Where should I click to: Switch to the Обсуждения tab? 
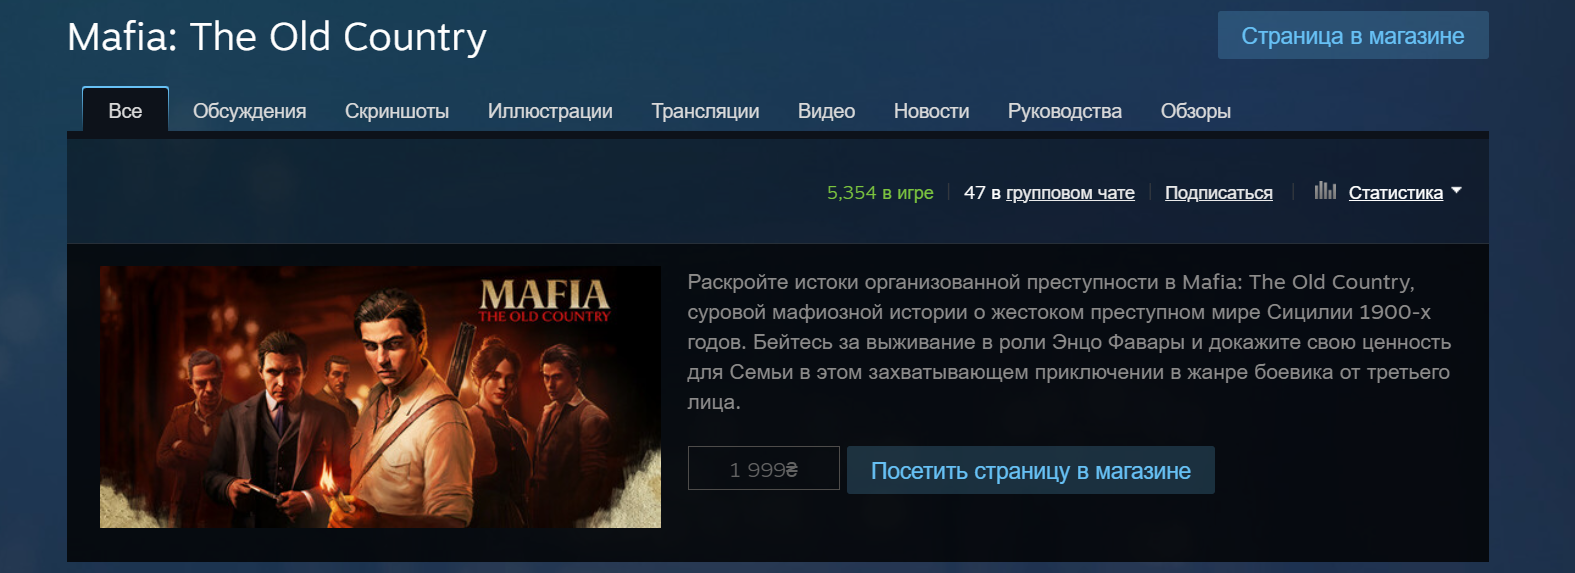coord(250,111)
